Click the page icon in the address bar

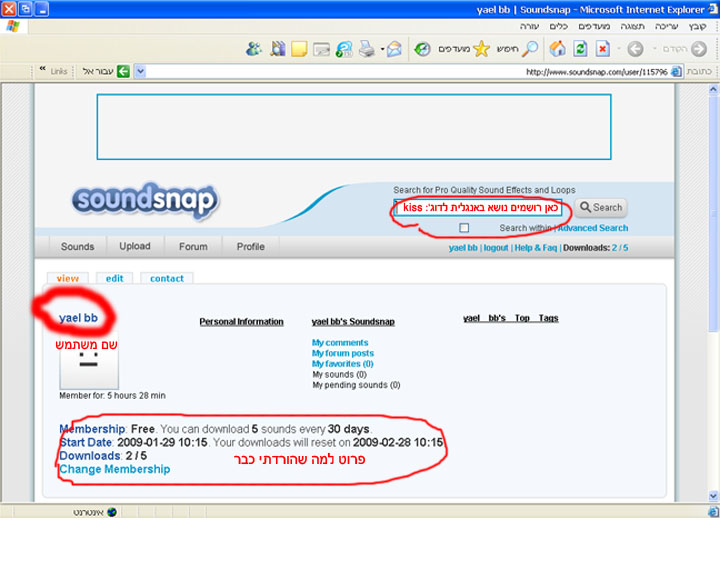pyautogui.click(x=676, y=72)
